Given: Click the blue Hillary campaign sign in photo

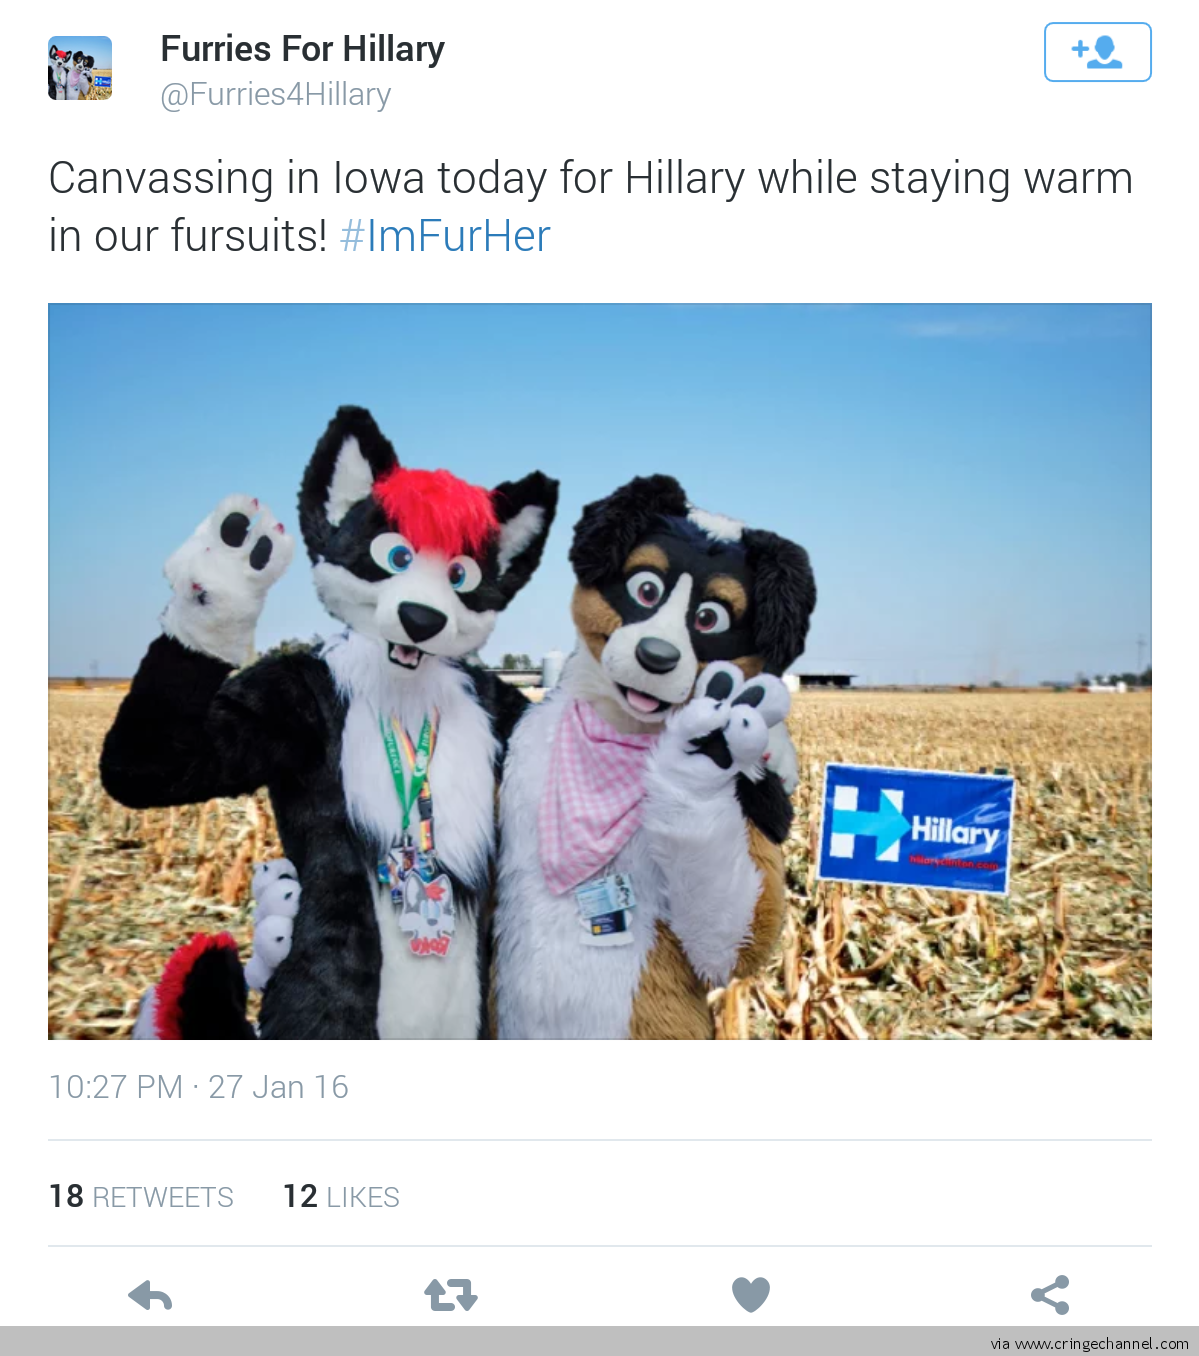Looking at the screenshot, I should point(916,829).
